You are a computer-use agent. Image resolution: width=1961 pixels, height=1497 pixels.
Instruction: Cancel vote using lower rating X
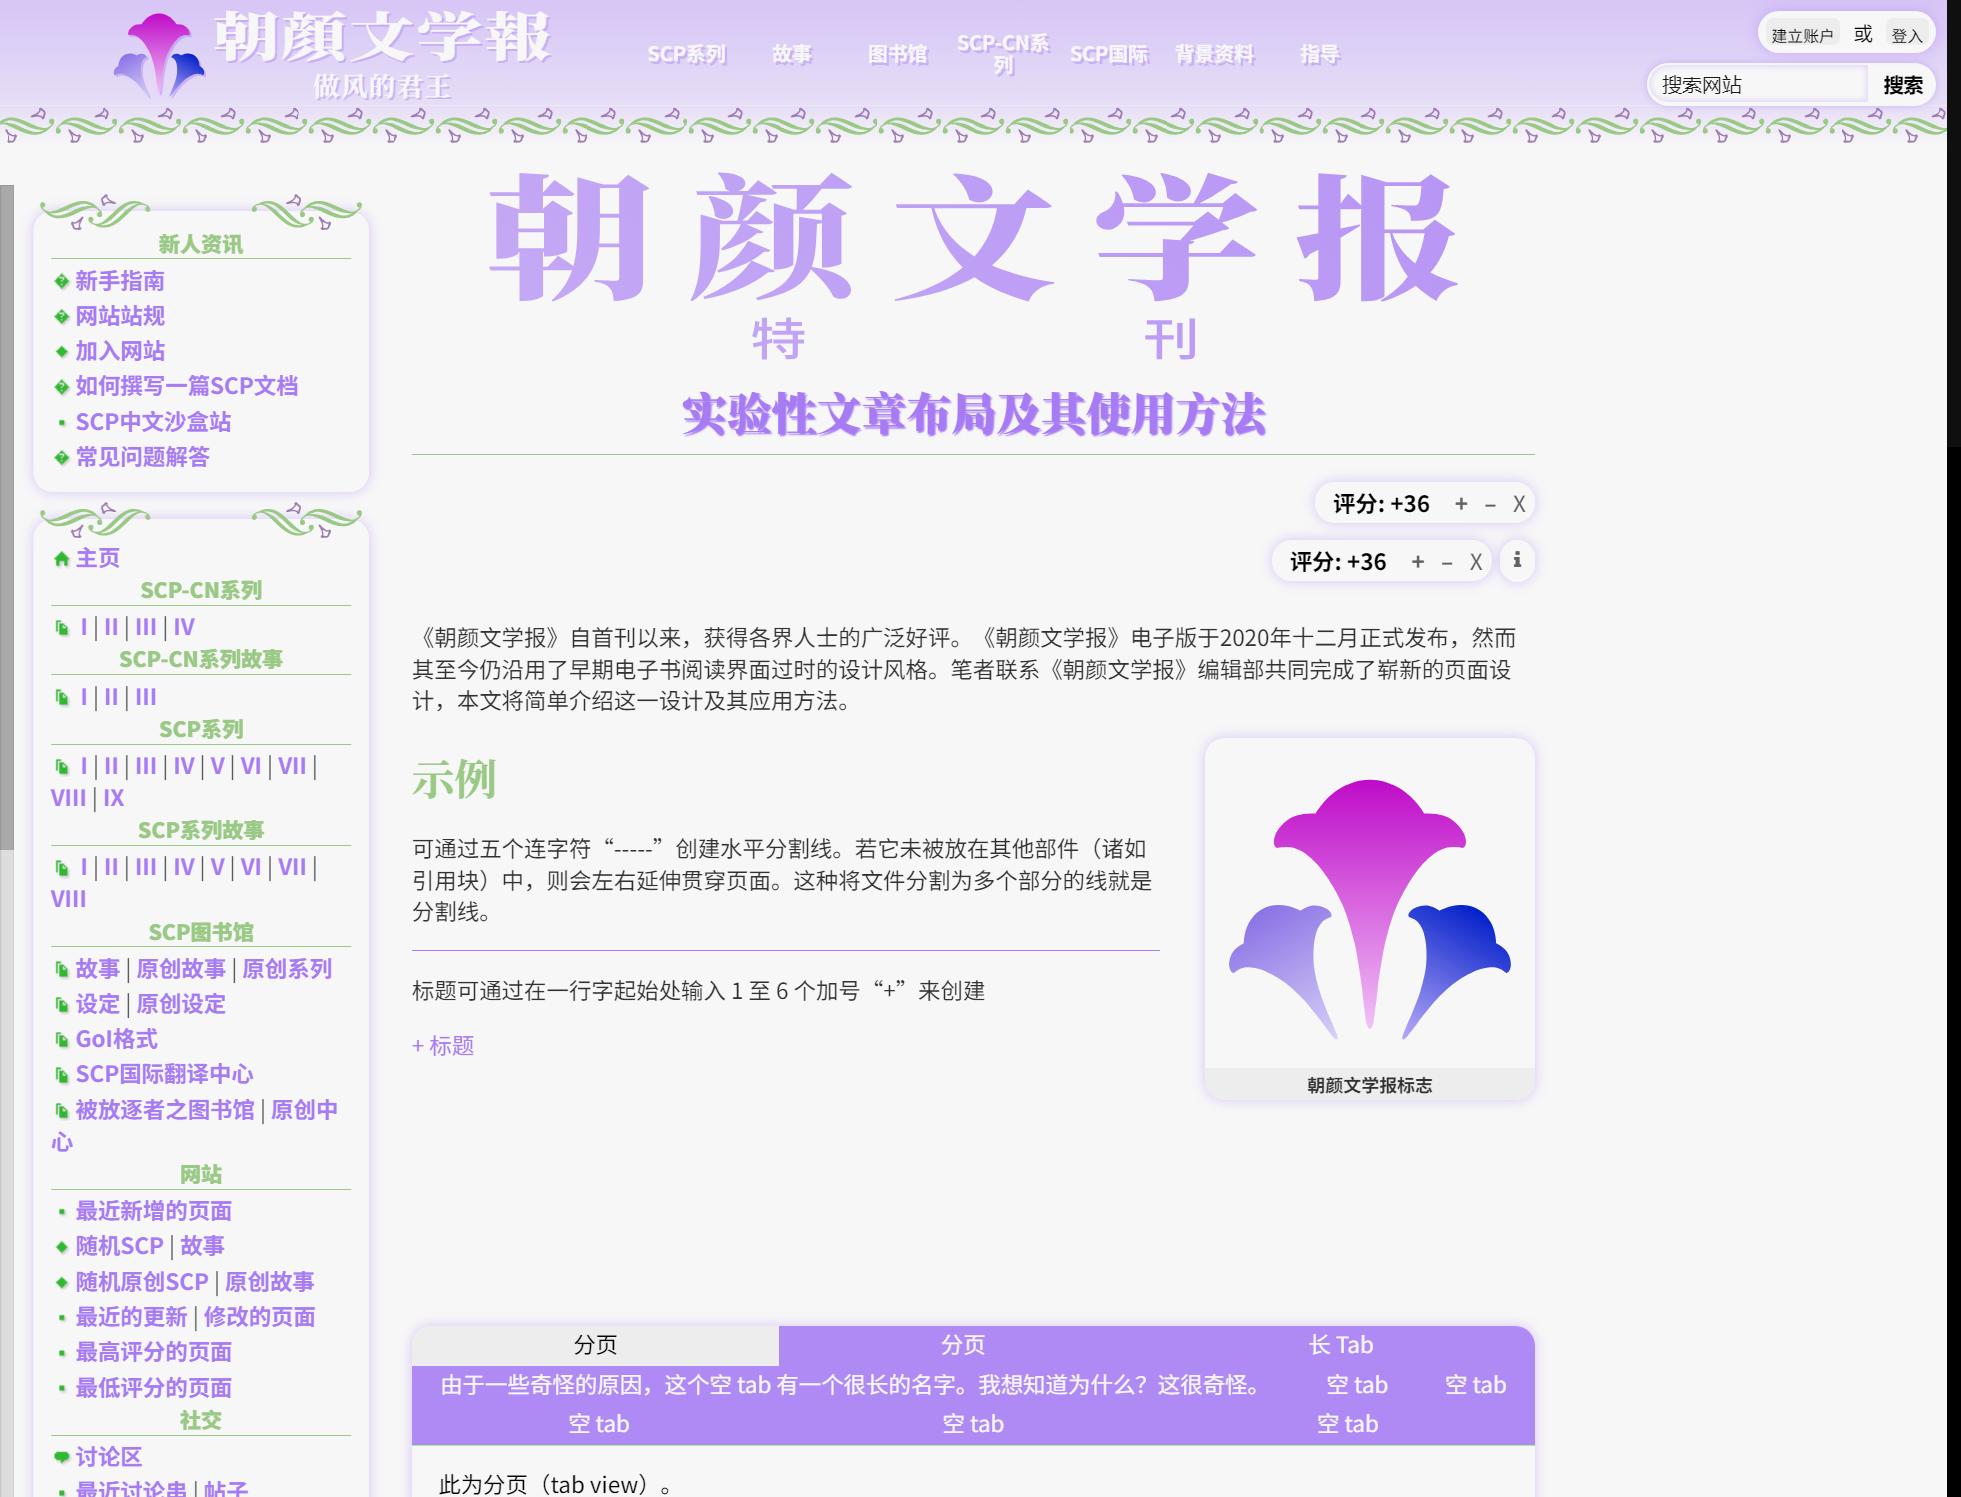pos(1475,562)
